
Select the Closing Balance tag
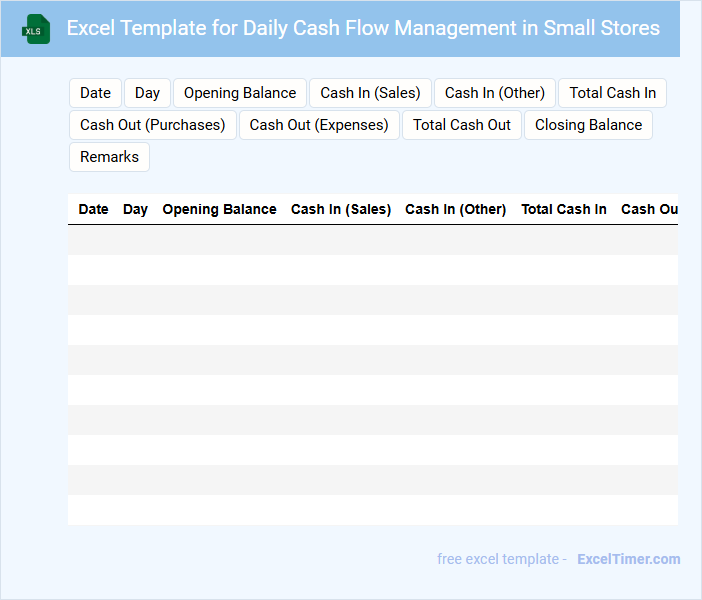pos(588,125)
